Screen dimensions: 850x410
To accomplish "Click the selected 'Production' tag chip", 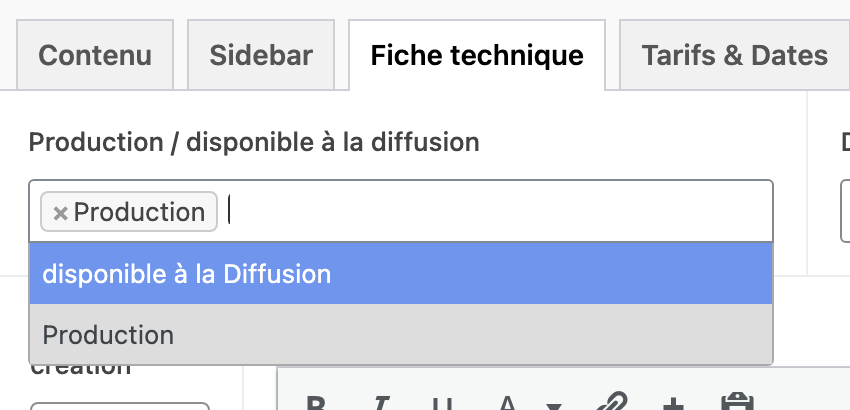I will (139, 212).
